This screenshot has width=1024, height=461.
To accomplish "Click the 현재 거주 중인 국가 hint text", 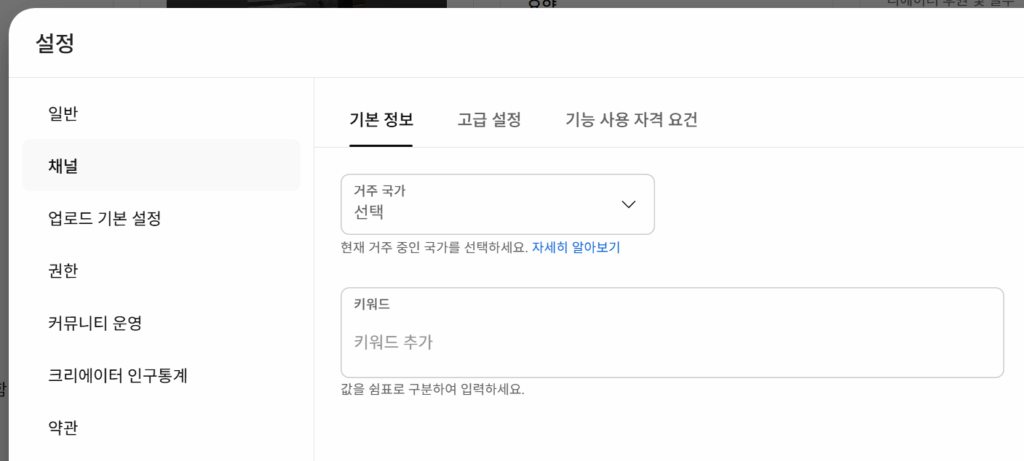I will [434, 248].
